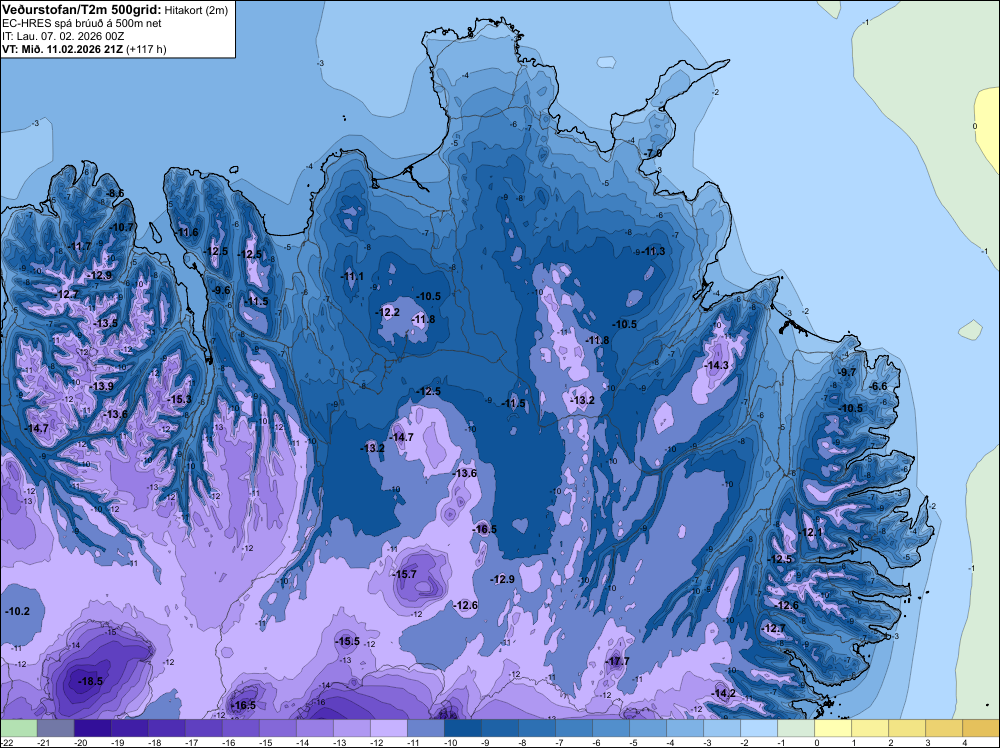
Task: Pick the -9.6 temperature label
Action: click(x=221, y=290)
